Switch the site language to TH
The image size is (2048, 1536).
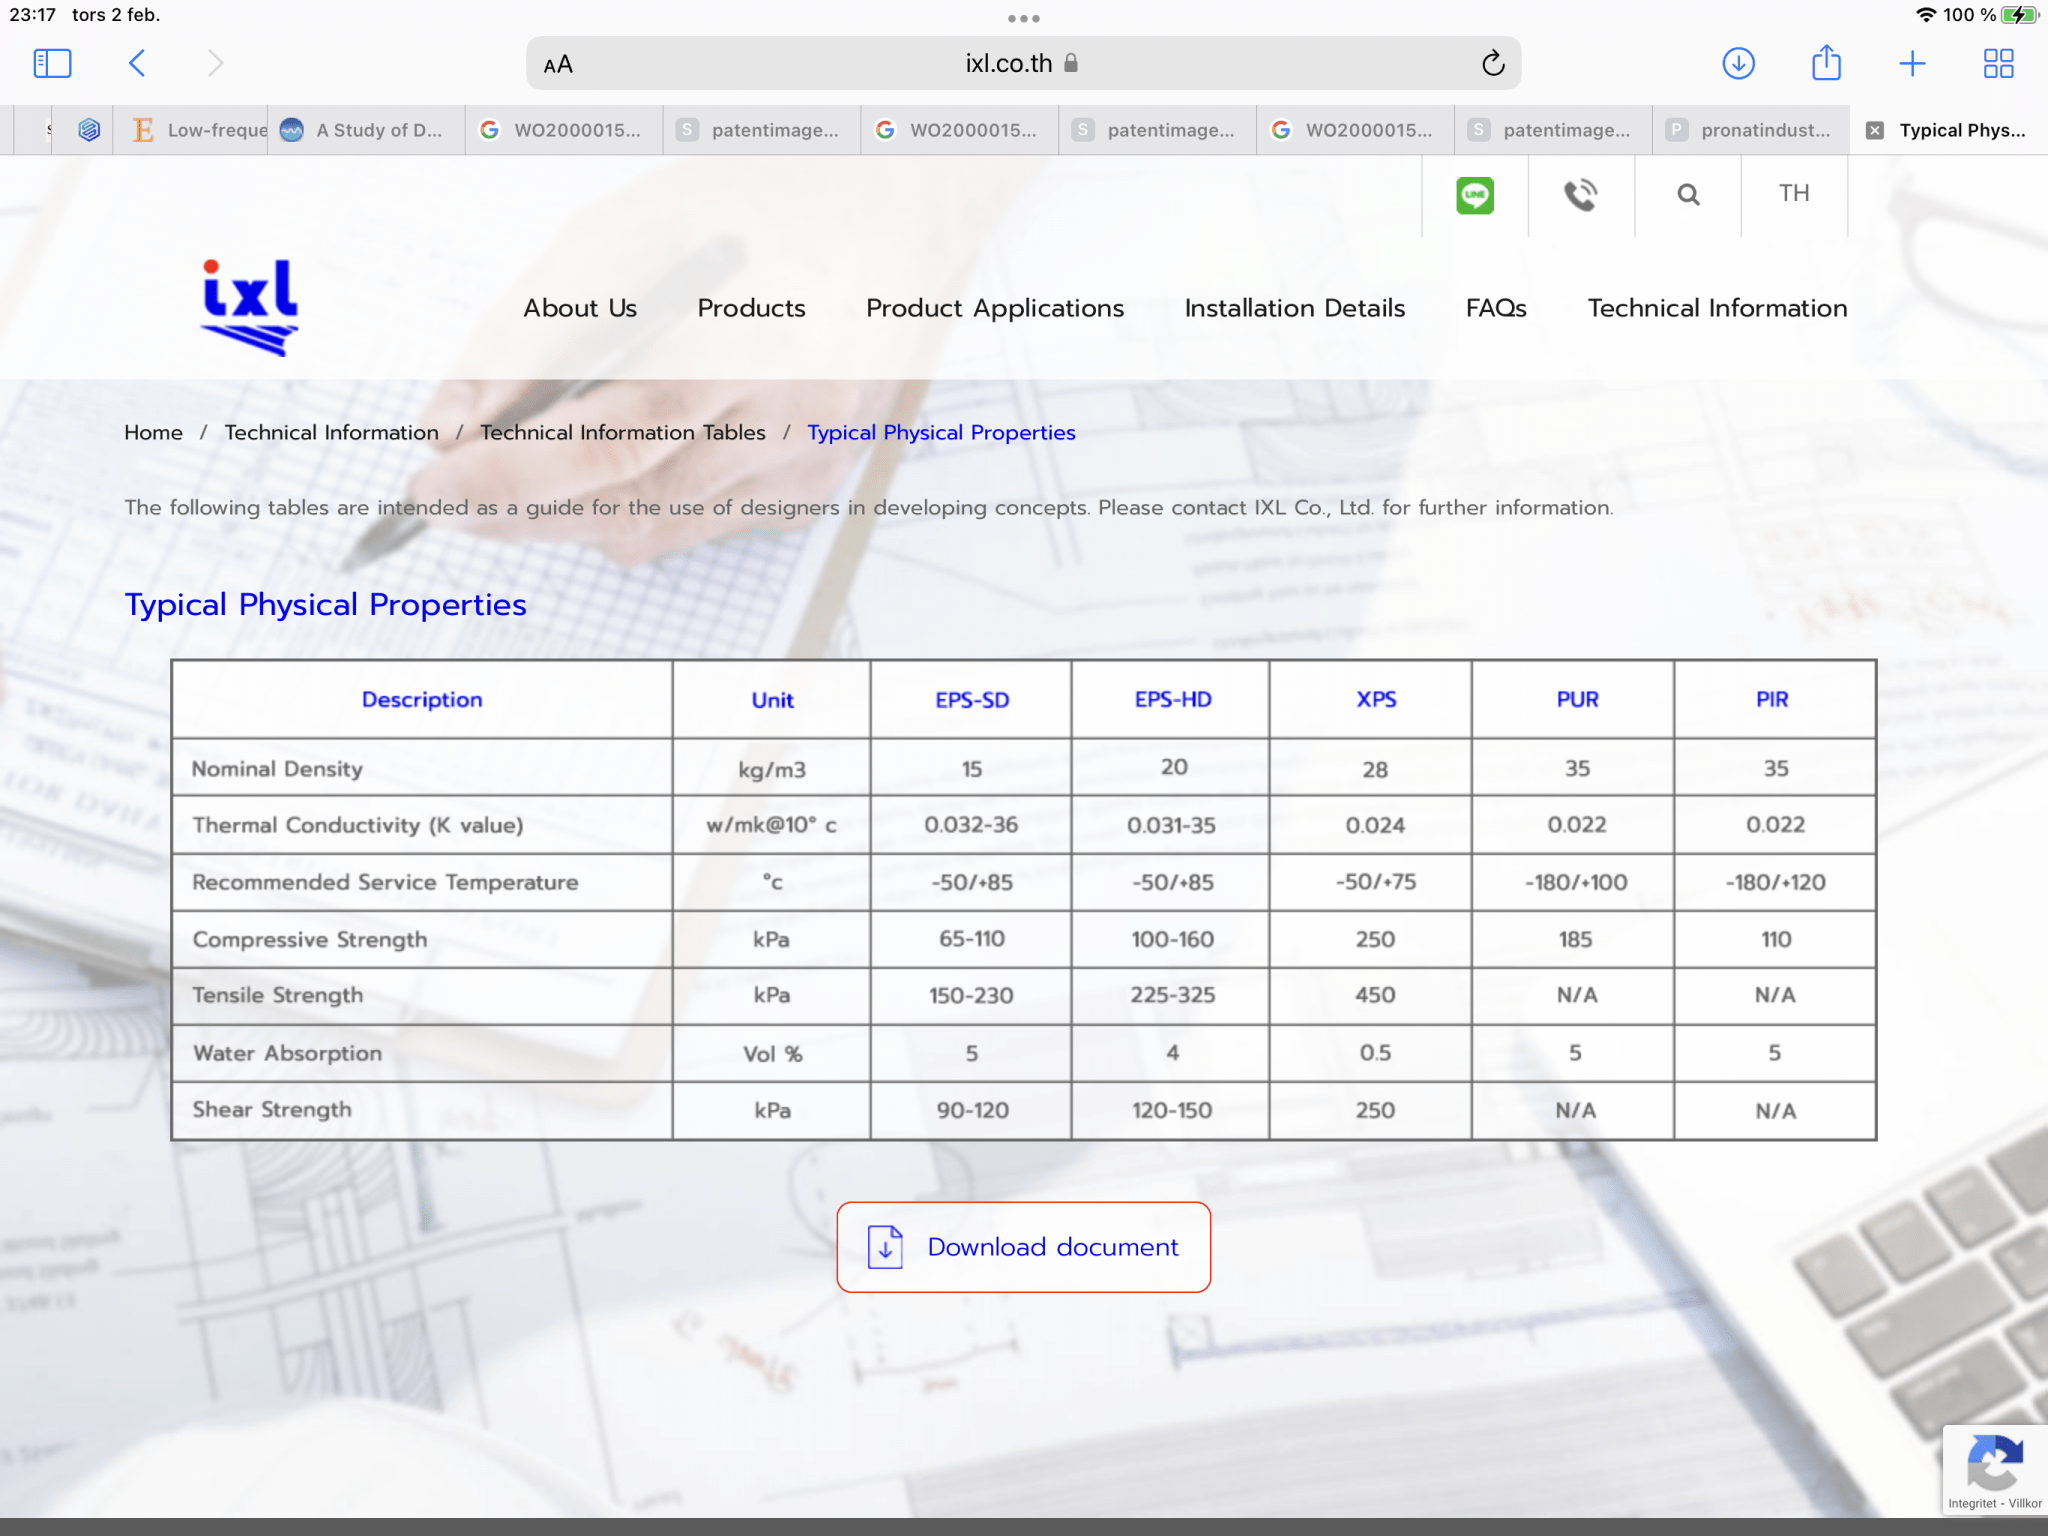(x=1794, y=194)
